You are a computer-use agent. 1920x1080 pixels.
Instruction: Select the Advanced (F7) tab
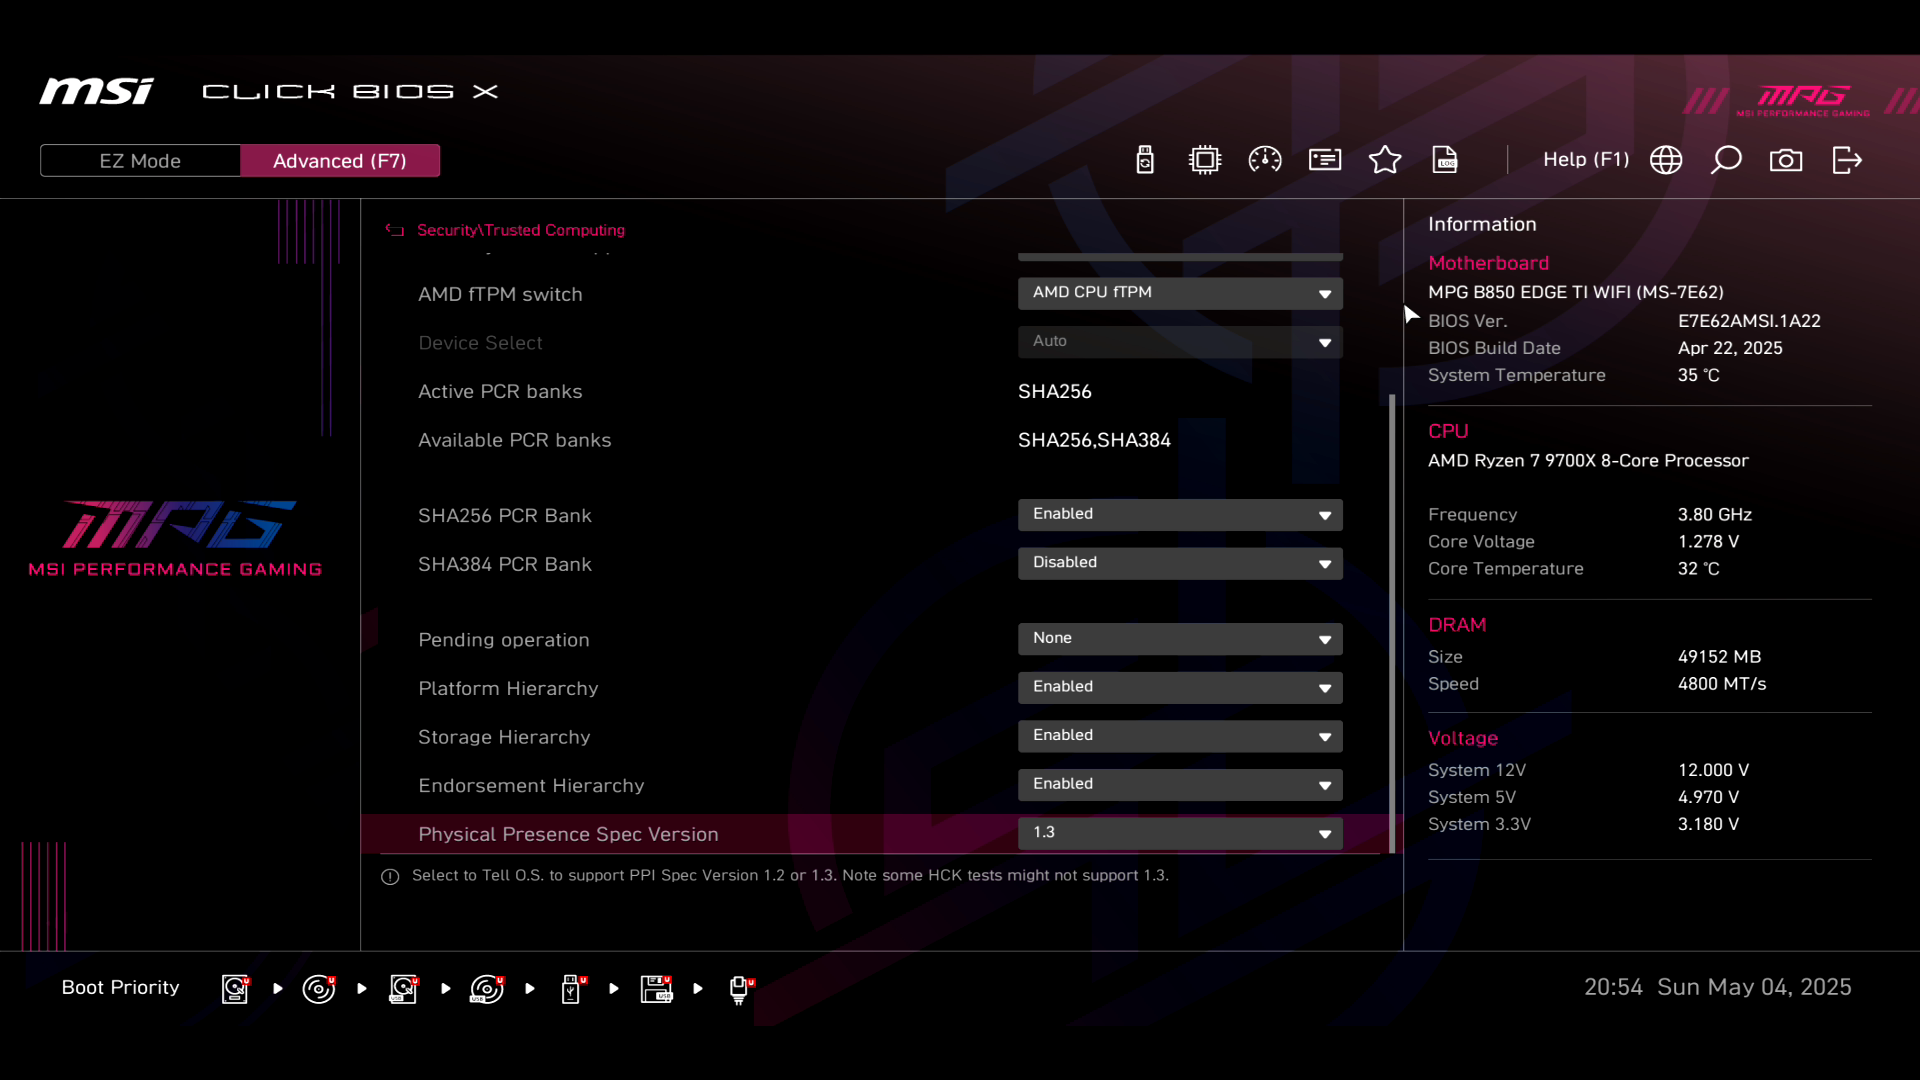tap(340, 161)
